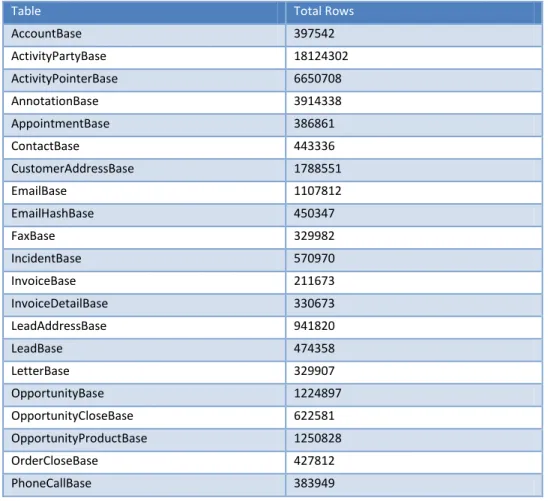Select the ContactBase cell
Image resolution: width=548 pixels, height=501 pixels.
[x=144, y=147]
